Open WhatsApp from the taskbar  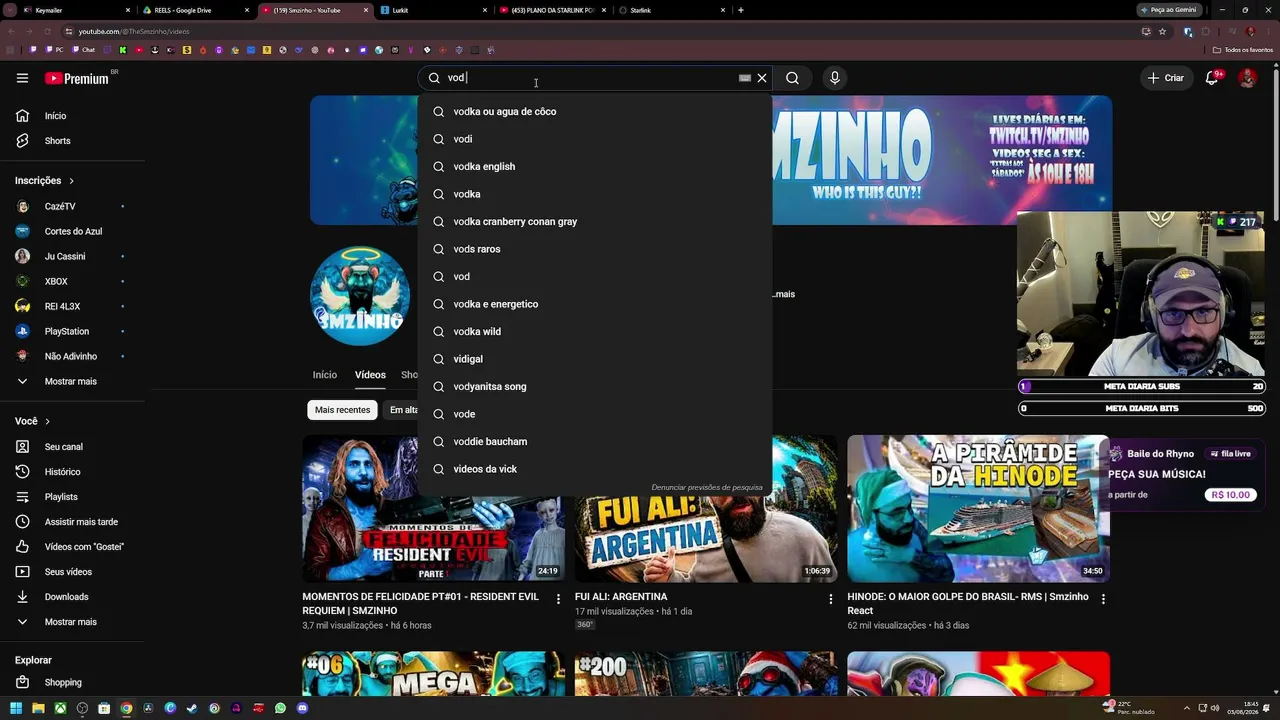[280, 708]
